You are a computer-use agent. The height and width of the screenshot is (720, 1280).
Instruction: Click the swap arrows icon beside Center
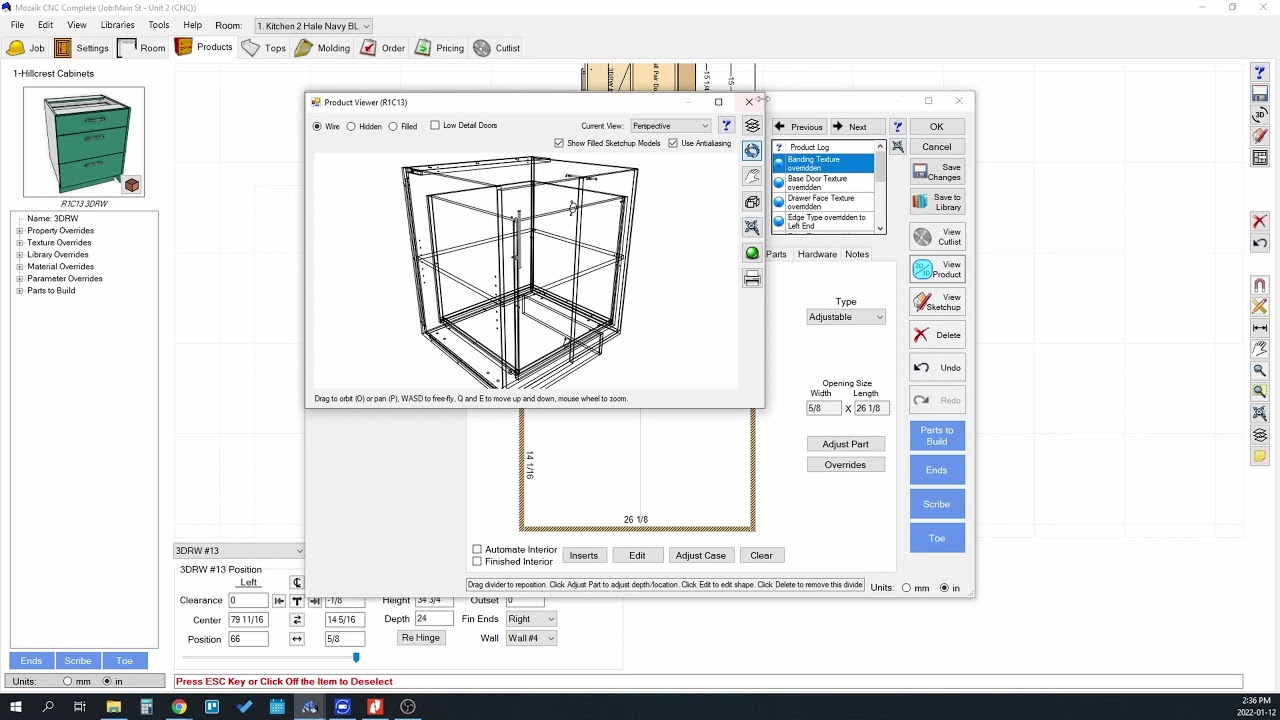coord(297,620)
